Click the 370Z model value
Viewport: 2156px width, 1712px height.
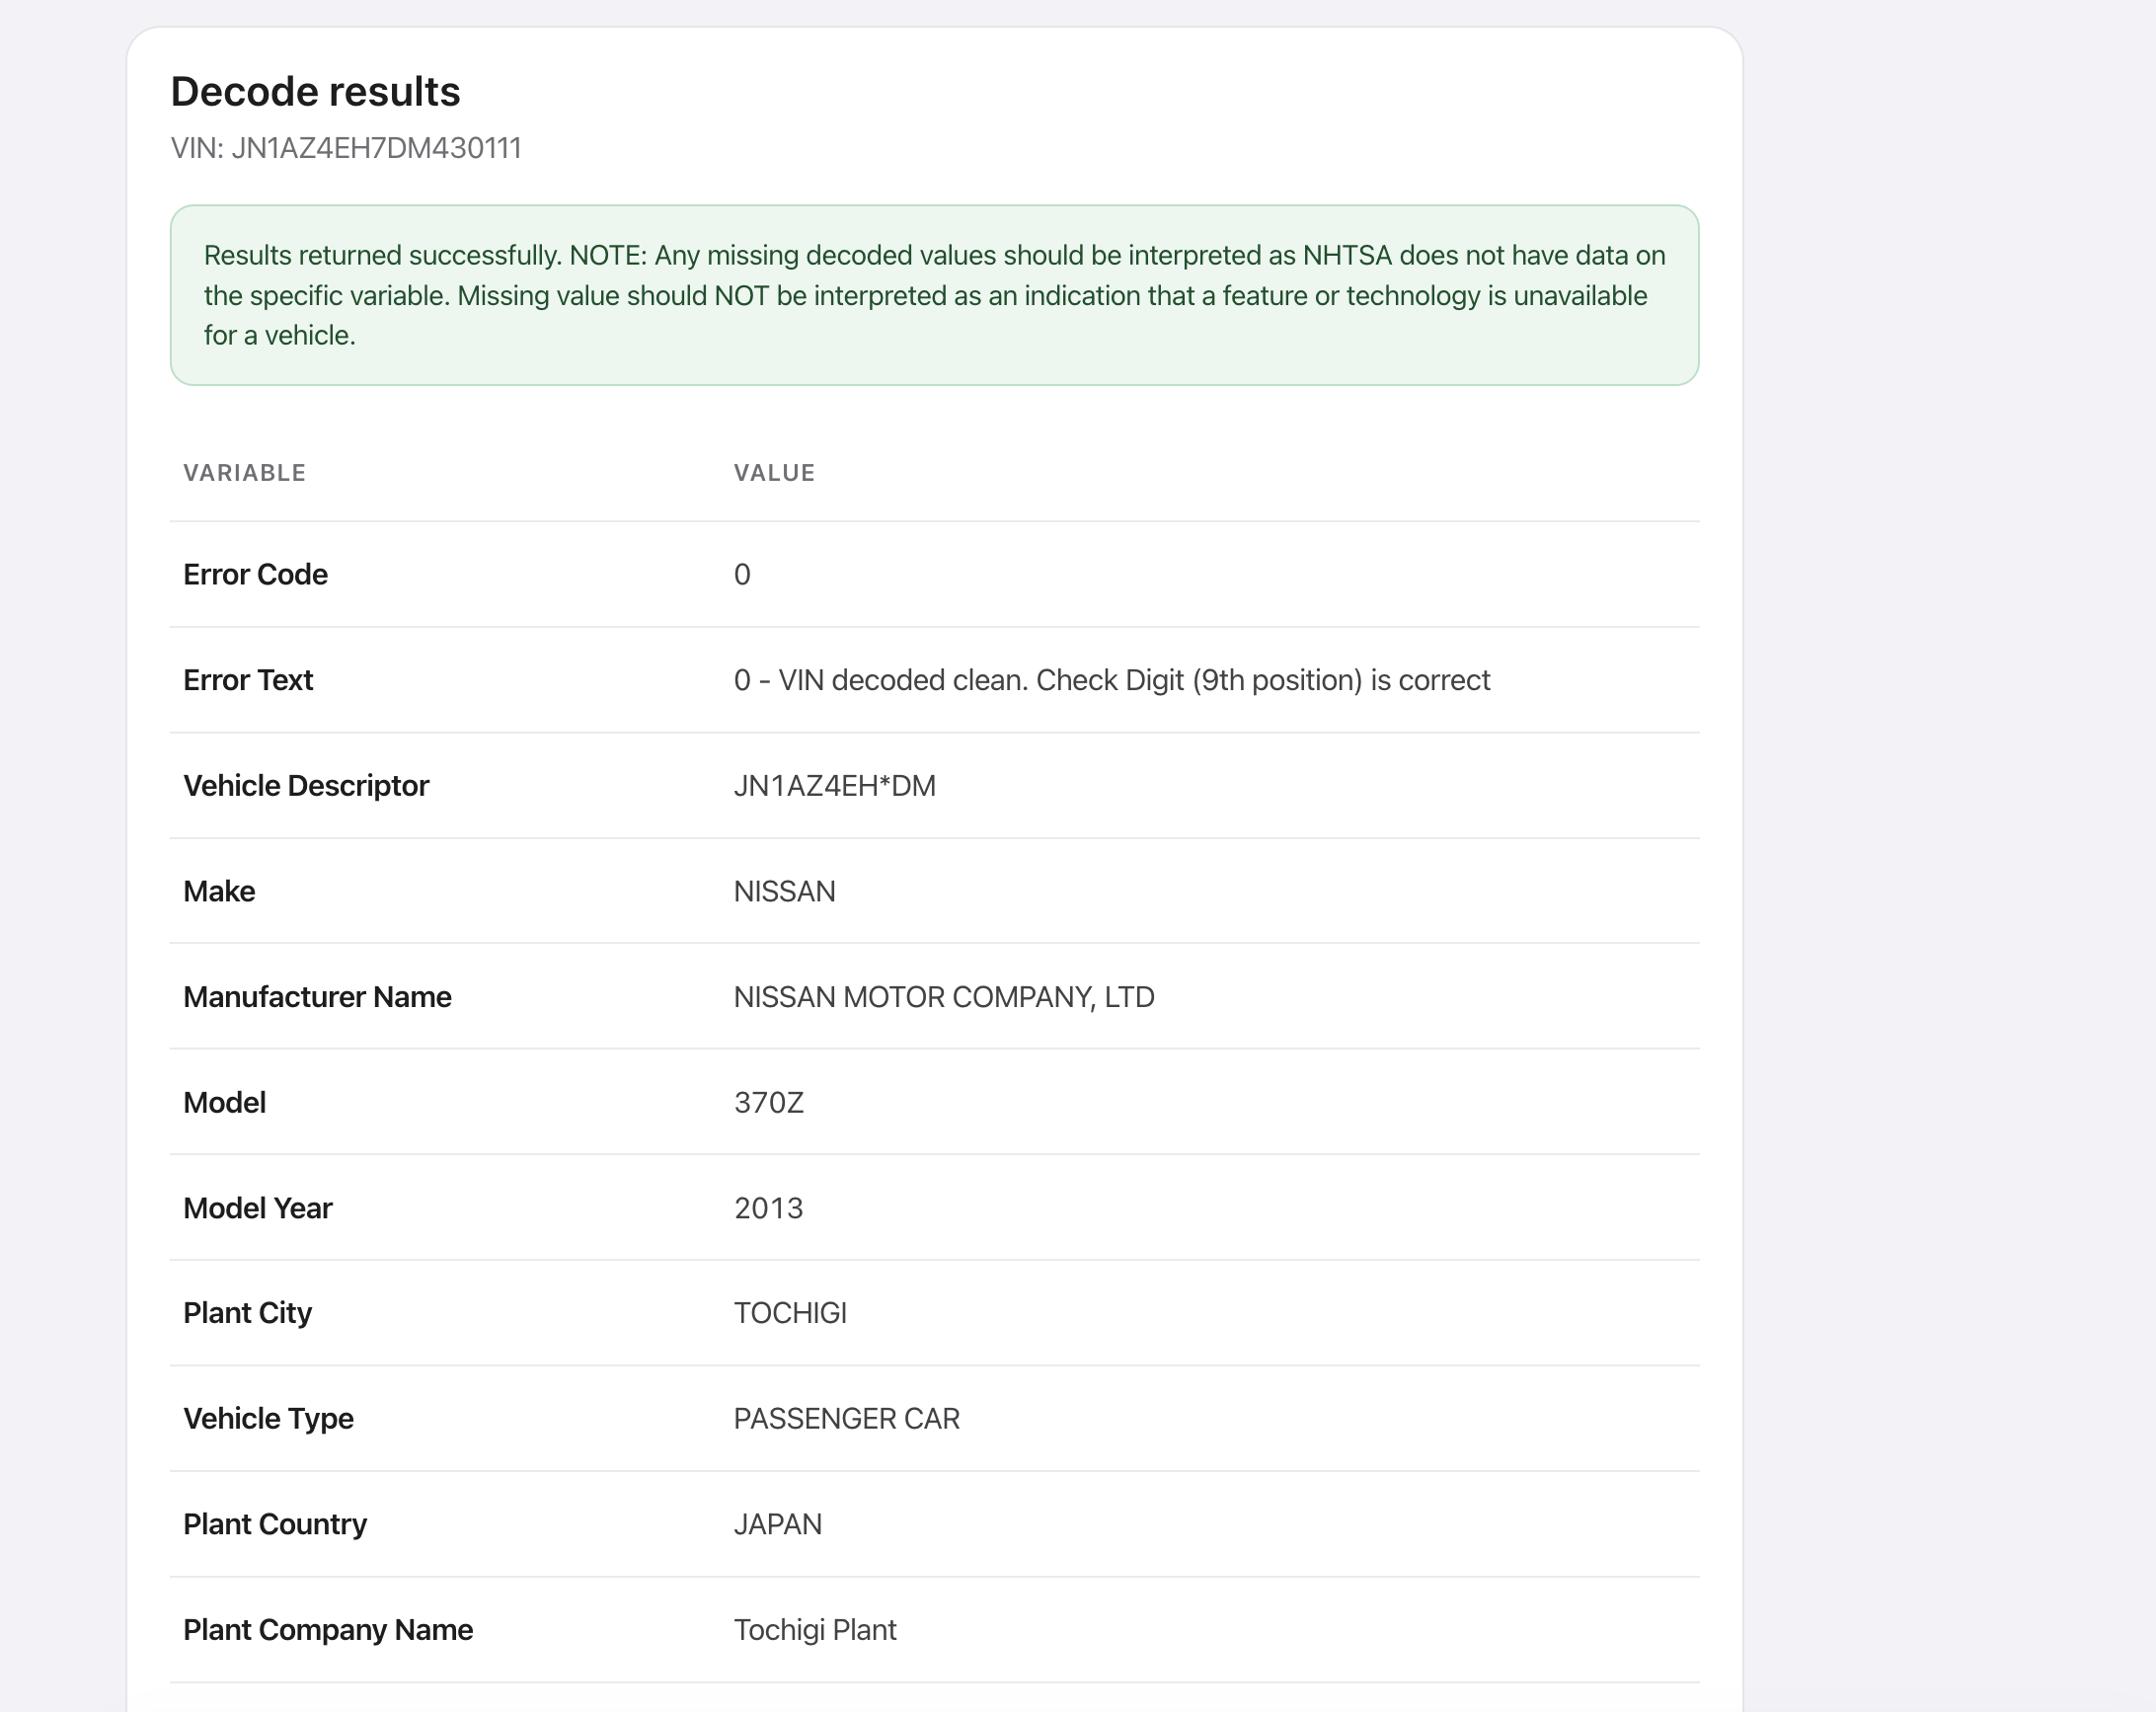(x=769, y=1102)
